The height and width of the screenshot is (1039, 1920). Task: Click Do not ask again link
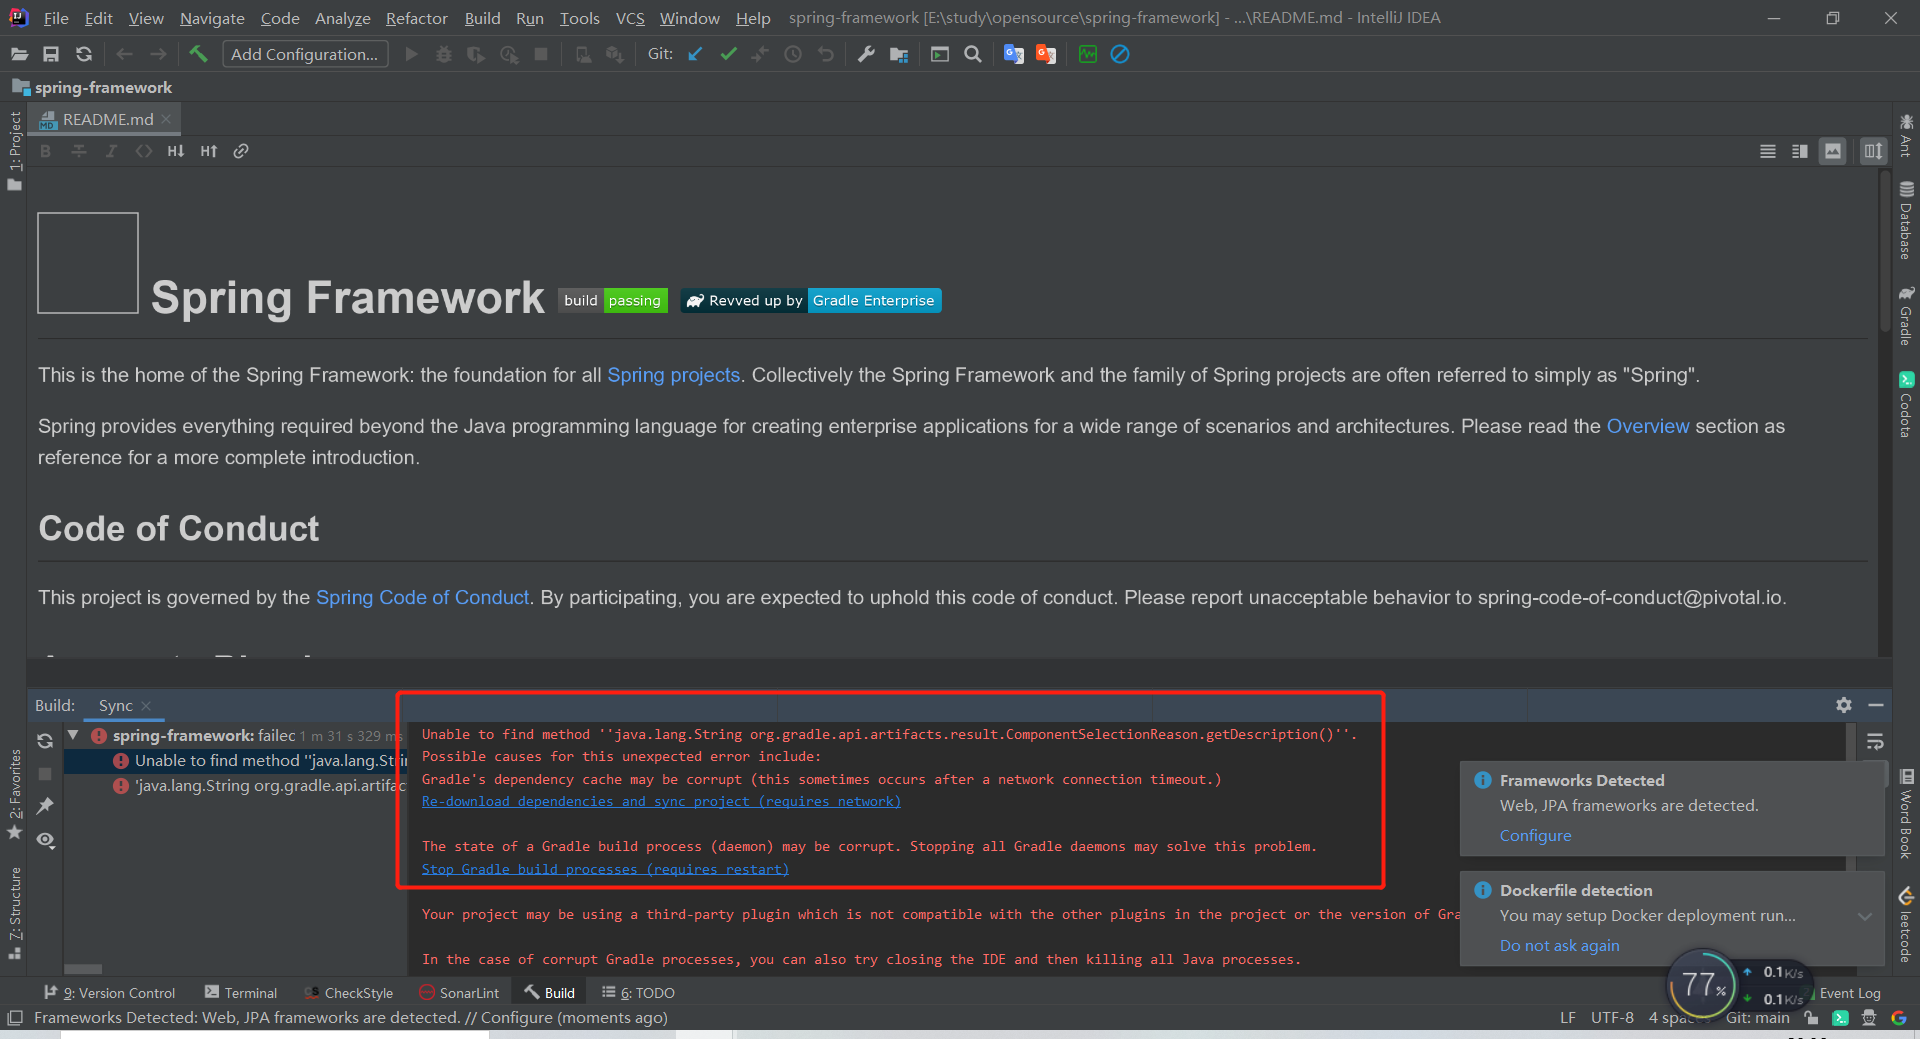(1559, 945)
